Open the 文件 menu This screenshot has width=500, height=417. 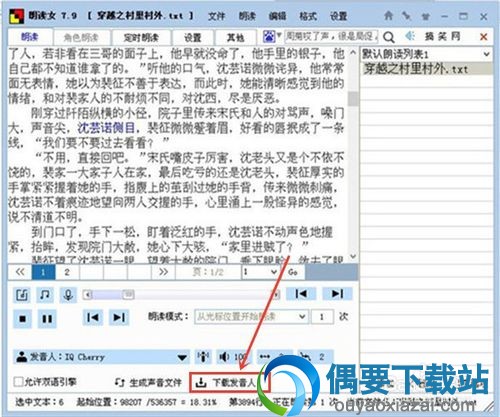(217, 16)
